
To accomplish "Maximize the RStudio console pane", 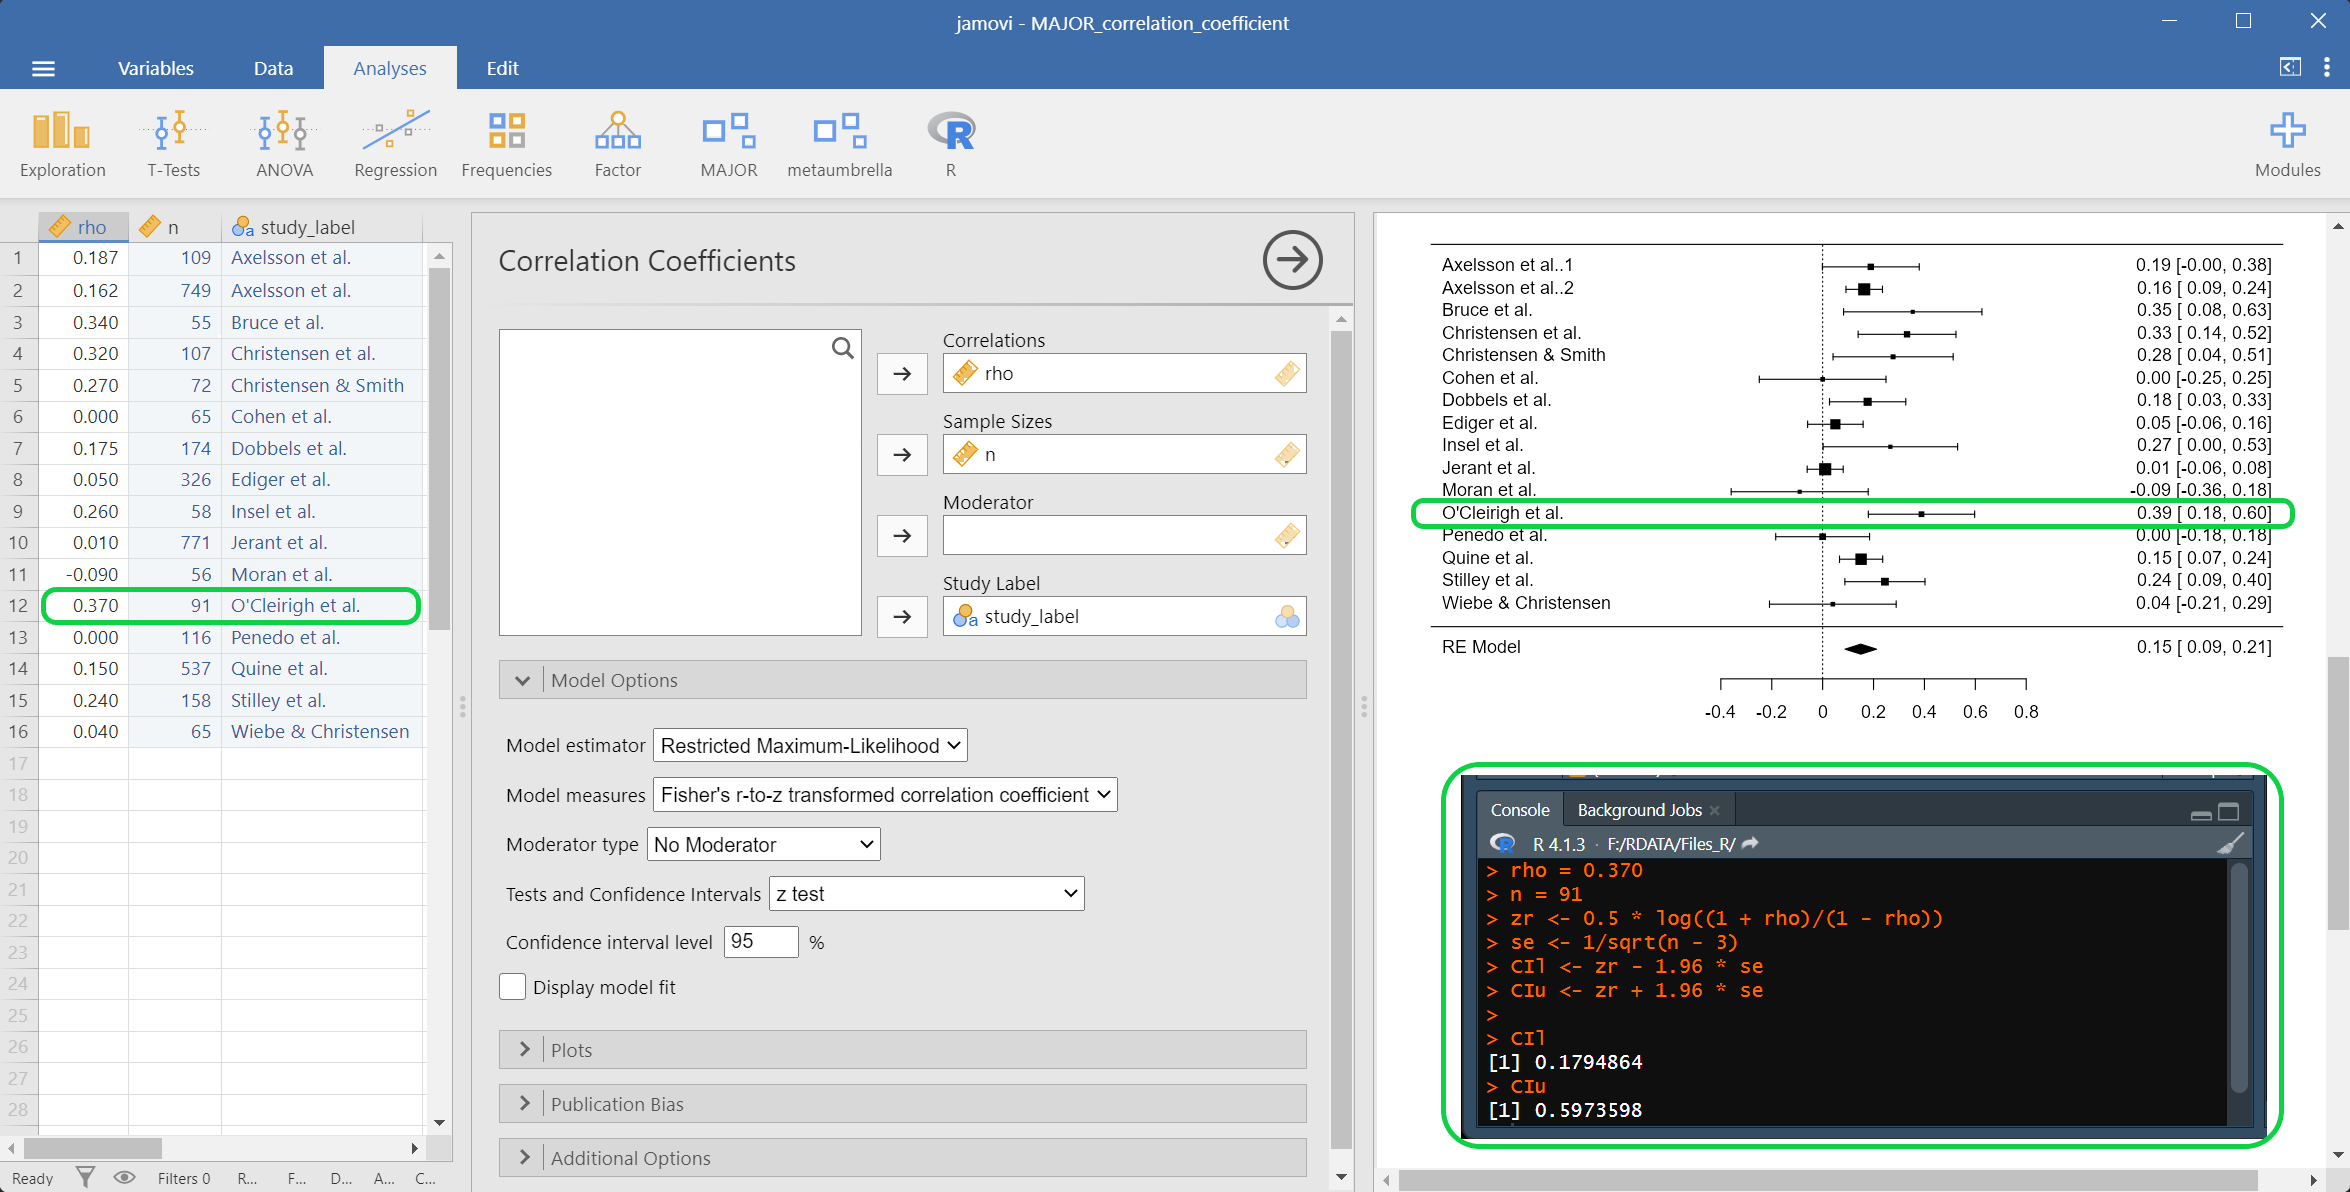I will (x=2229, y=811).
